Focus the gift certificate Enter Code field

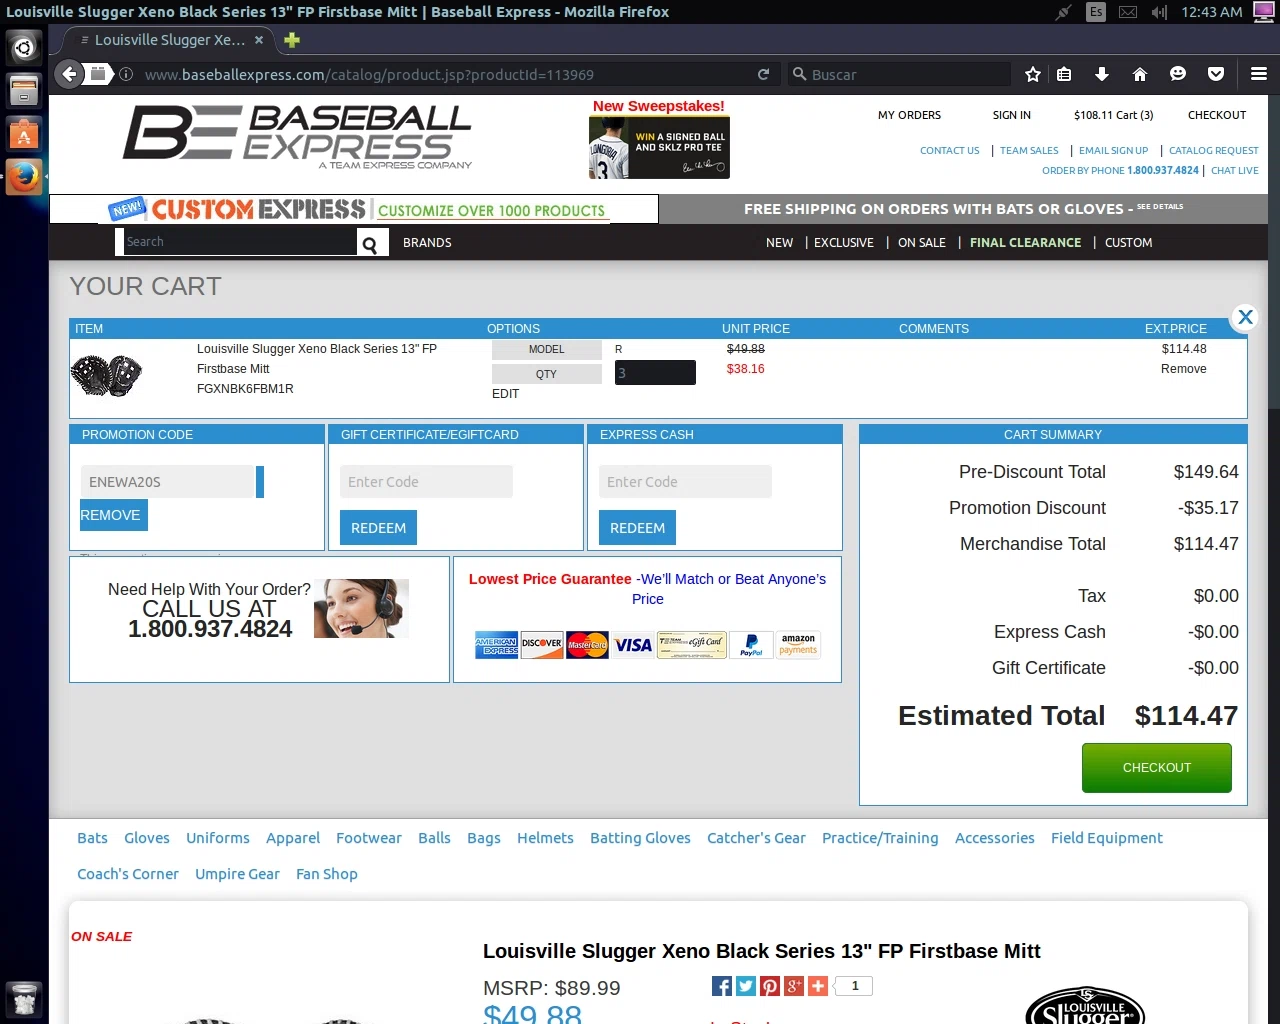point(426,482)
